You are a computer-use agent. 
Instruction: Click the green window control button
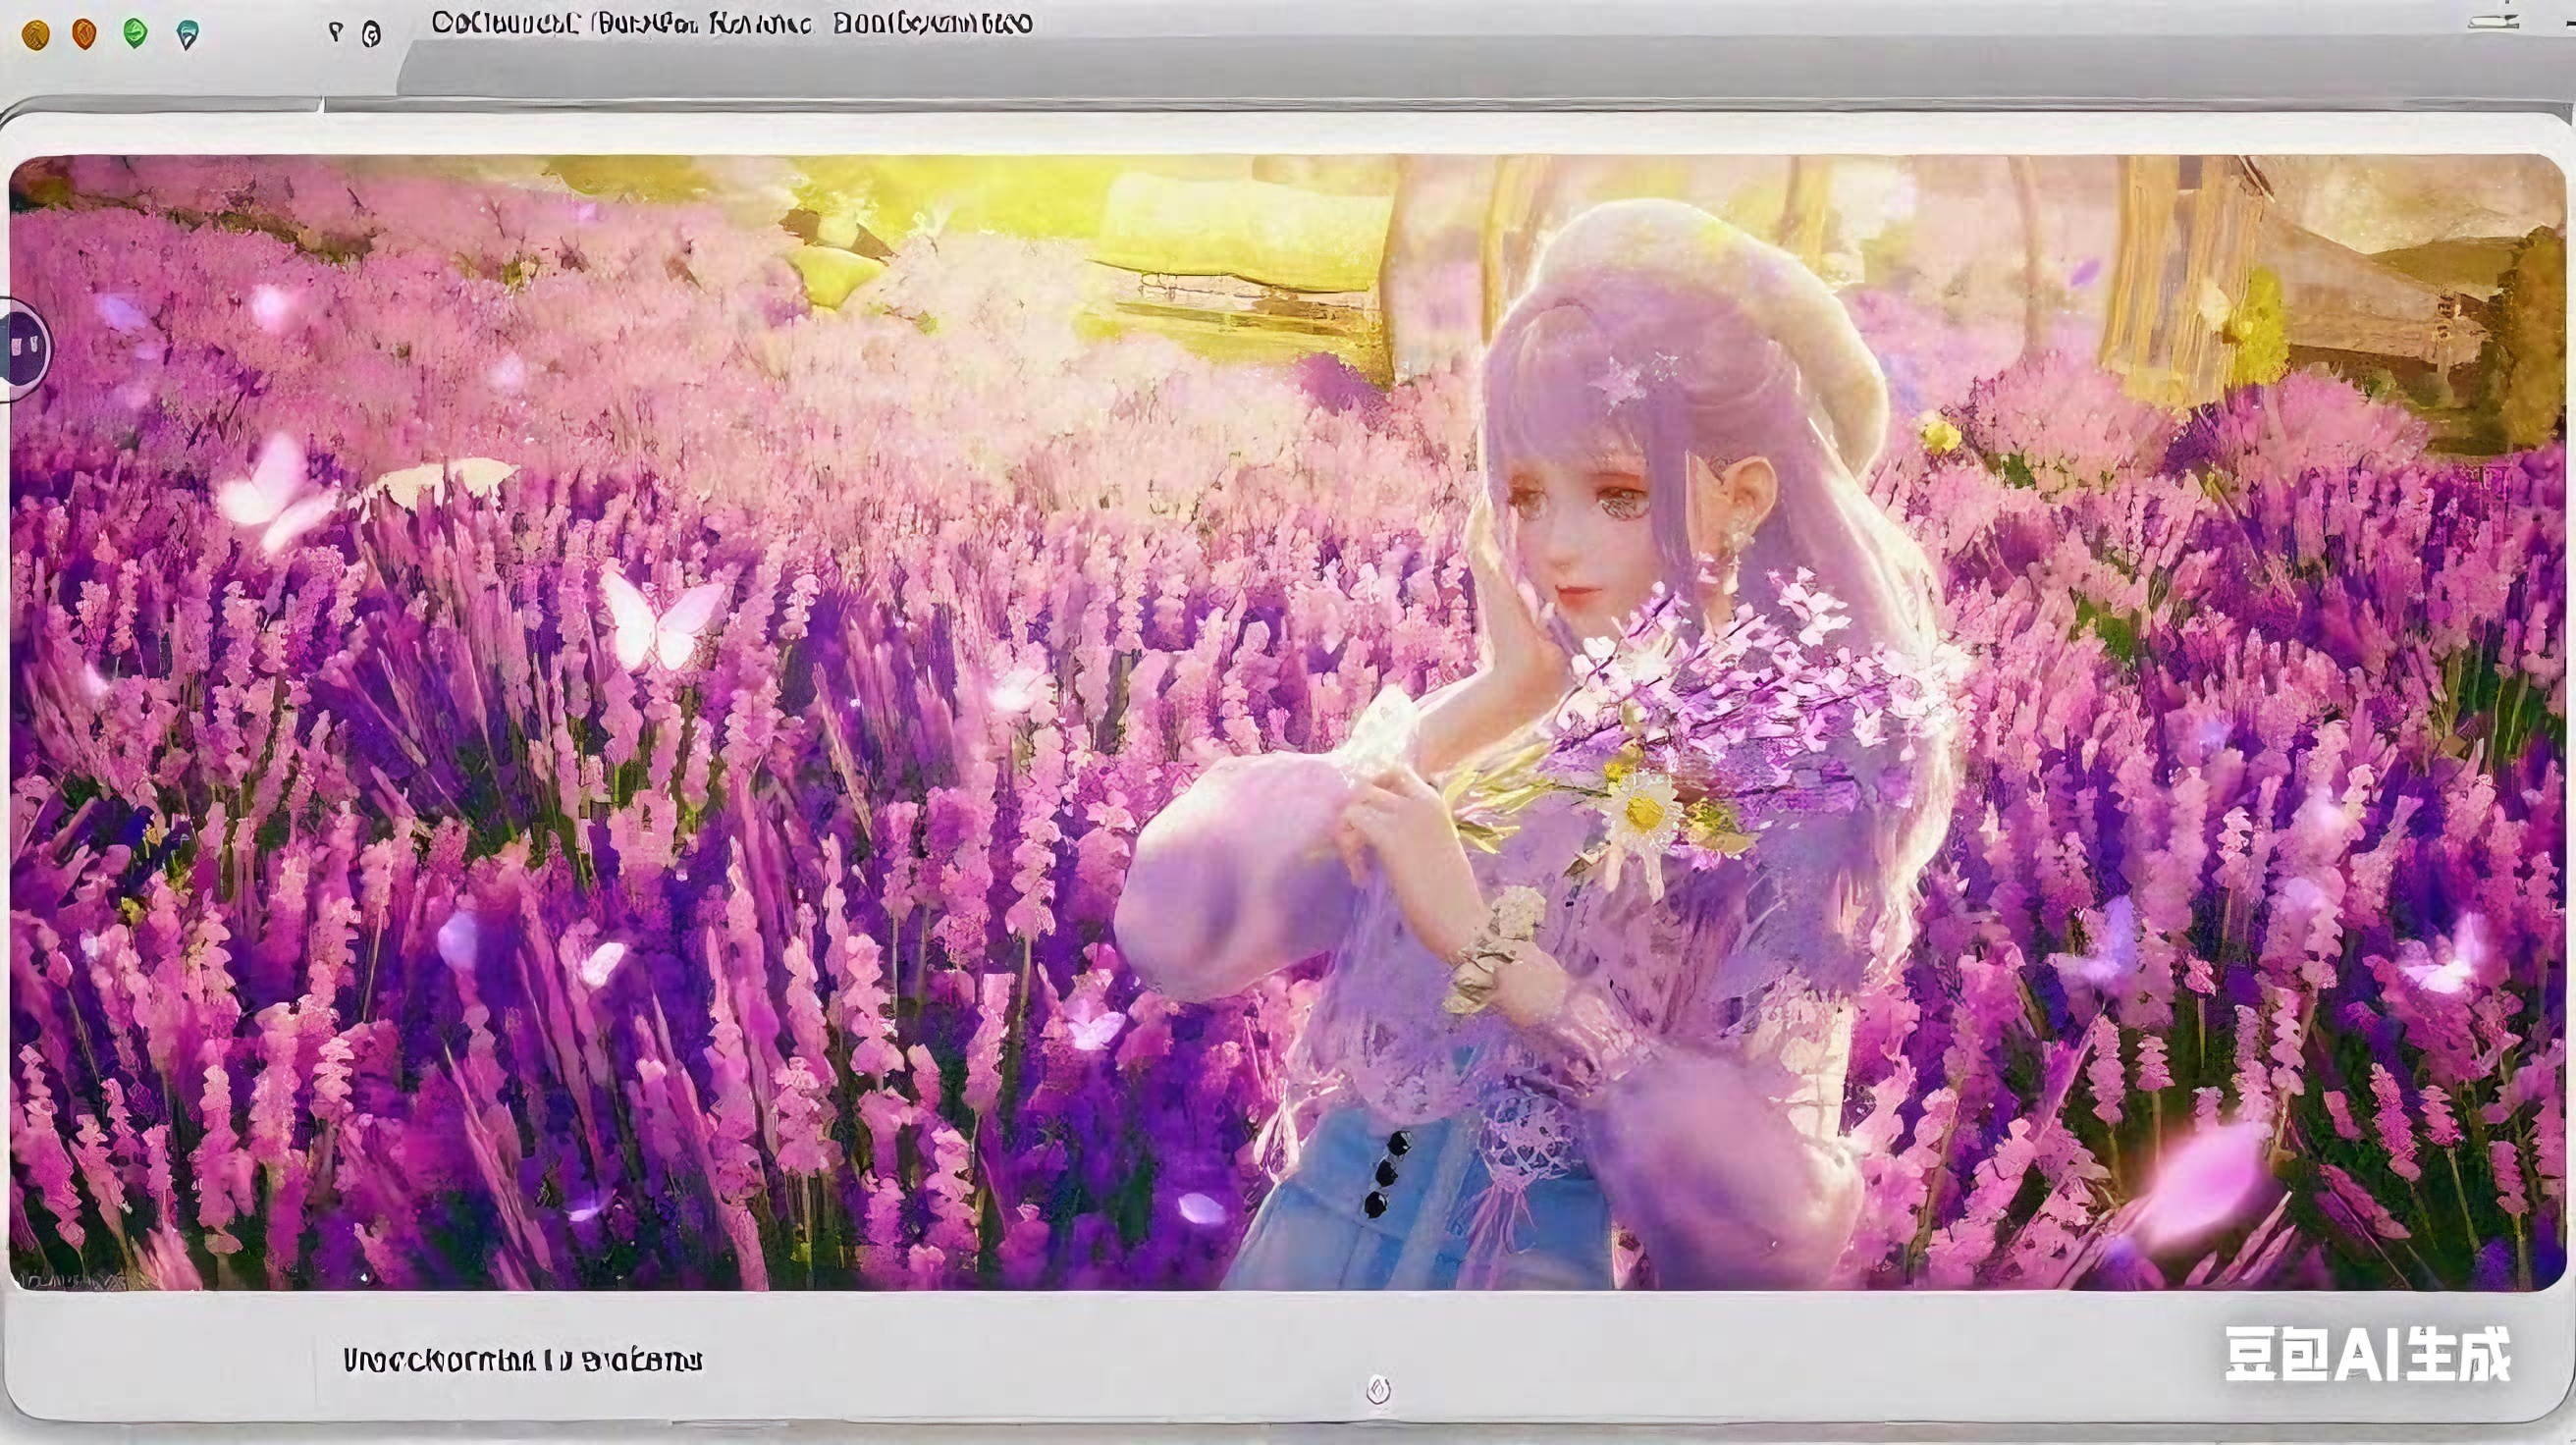[x=136, y=34]
